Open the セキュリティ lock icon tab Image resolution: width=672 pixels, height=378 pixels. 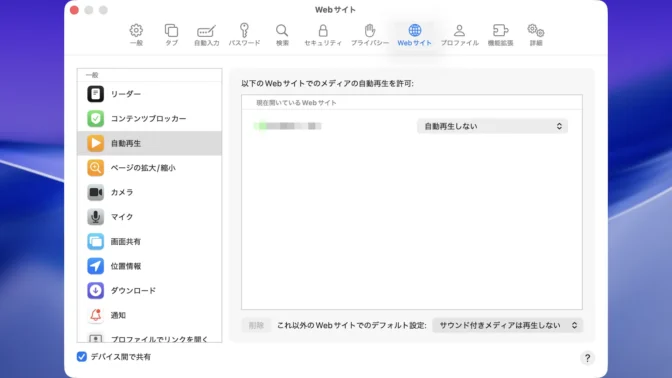click(323, 35)
